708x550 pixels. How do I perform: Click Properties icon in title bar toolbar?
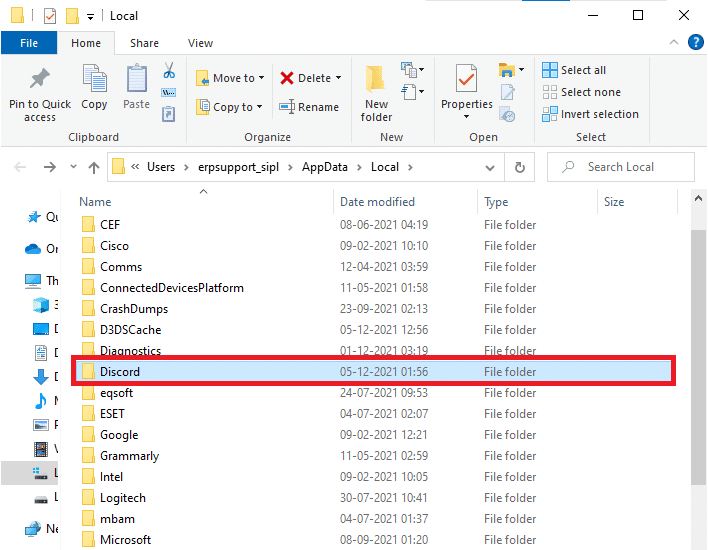point(50,16)
